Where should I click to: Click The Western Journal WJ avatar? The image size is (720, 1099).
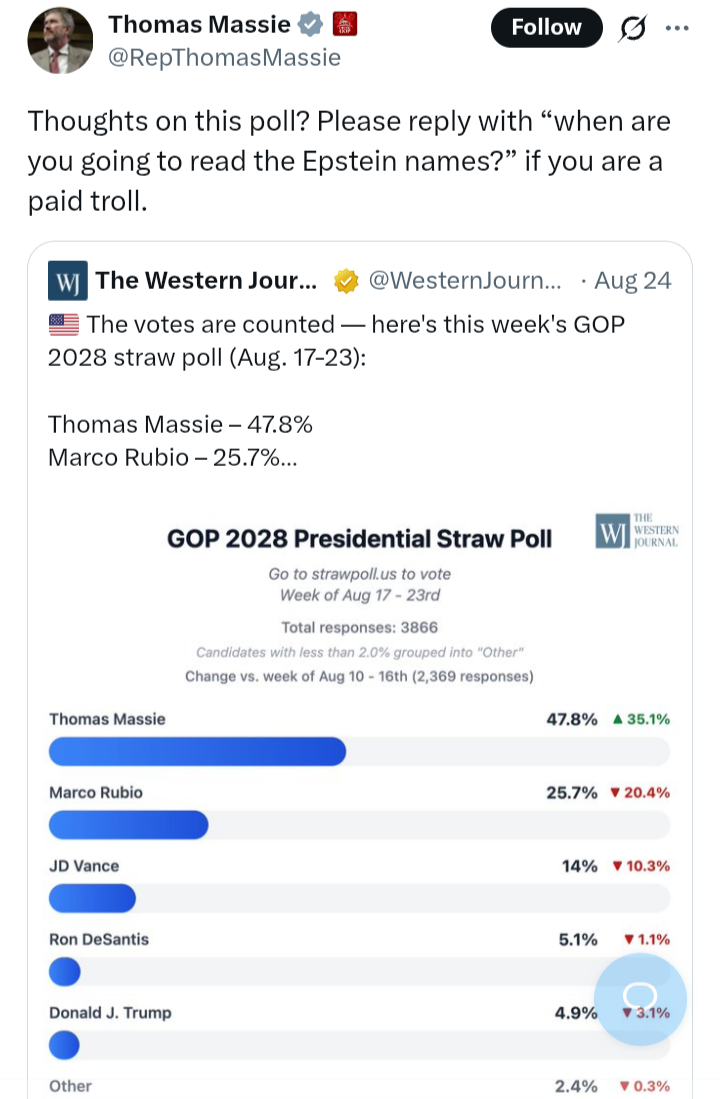(68, 280)
